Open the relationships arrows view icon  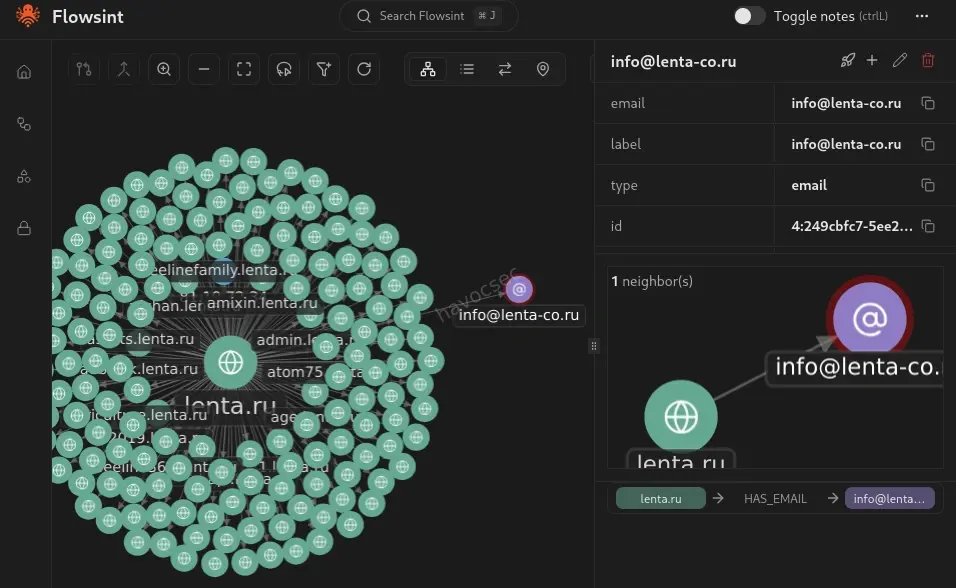coord(504,69)
